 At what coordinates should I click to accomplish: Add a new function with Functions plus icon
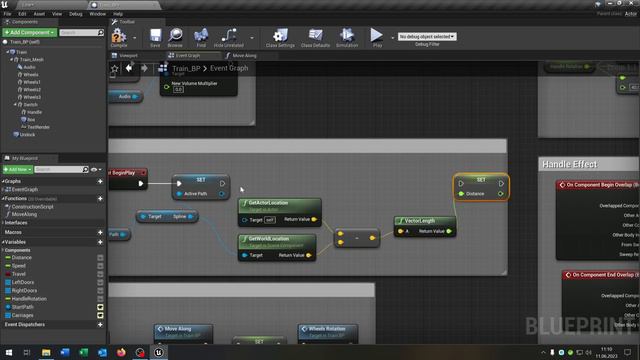tap(100, 198)
